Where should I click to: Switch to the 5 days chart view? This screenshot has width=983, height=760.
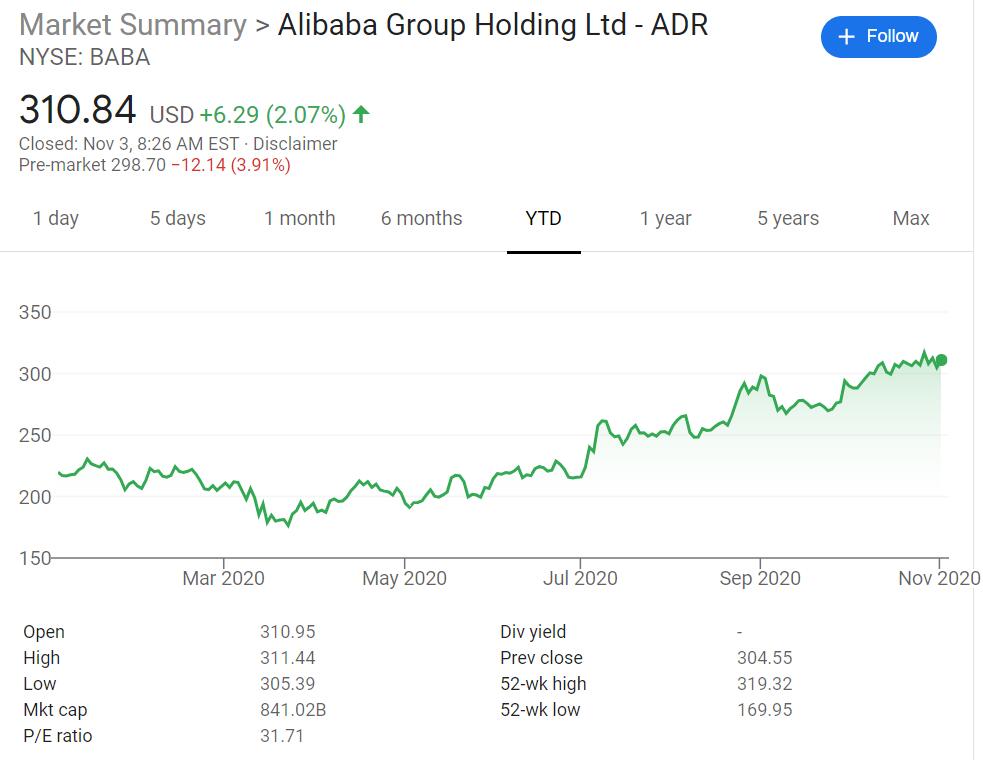tap(177, 218)
